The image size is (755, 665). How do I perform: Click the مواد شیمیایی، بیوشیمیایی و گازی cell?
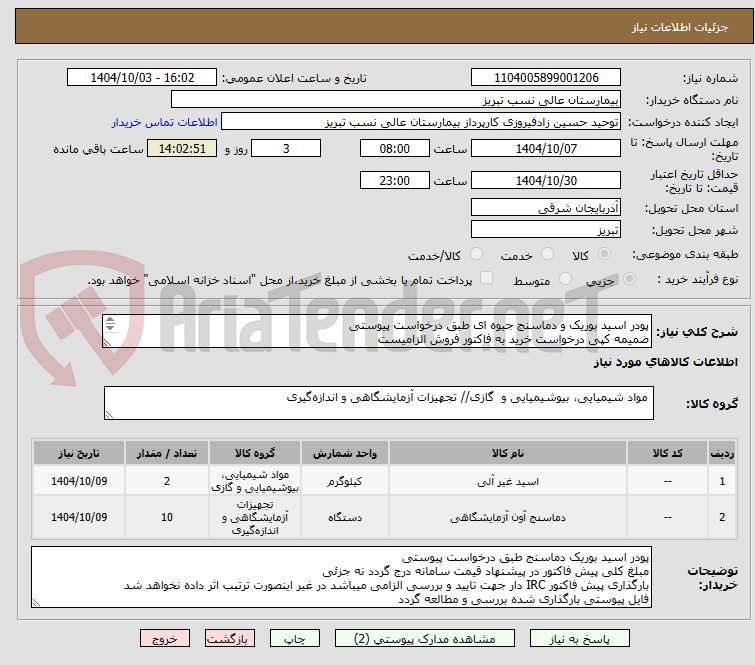(255, 481)
